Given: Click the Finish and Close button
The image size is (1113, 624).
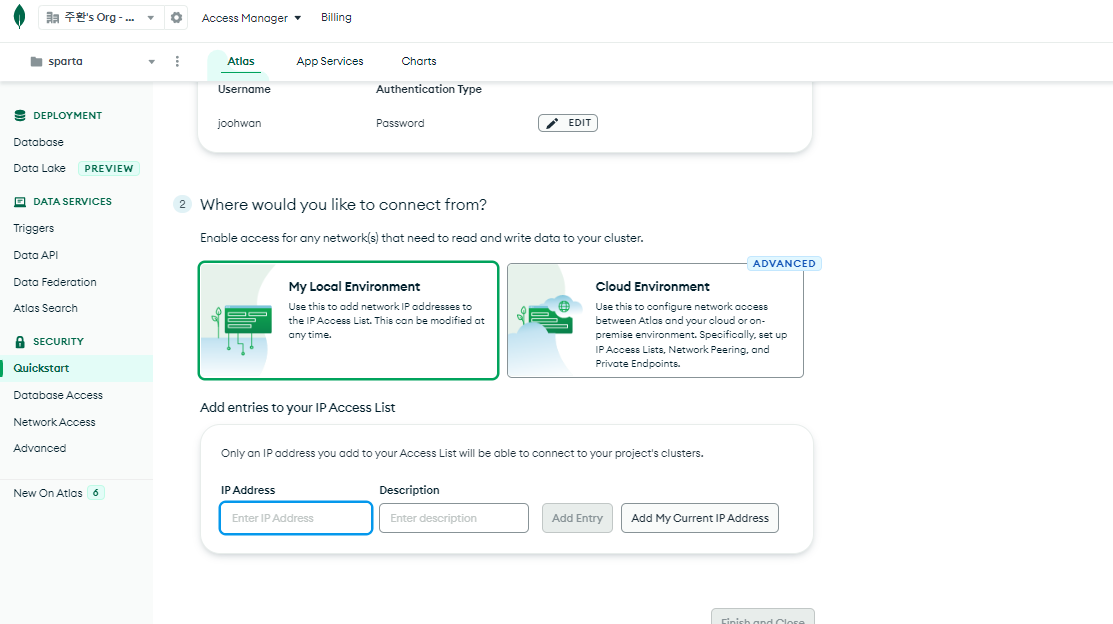Looking at the screenshot, I should point(763,618).
